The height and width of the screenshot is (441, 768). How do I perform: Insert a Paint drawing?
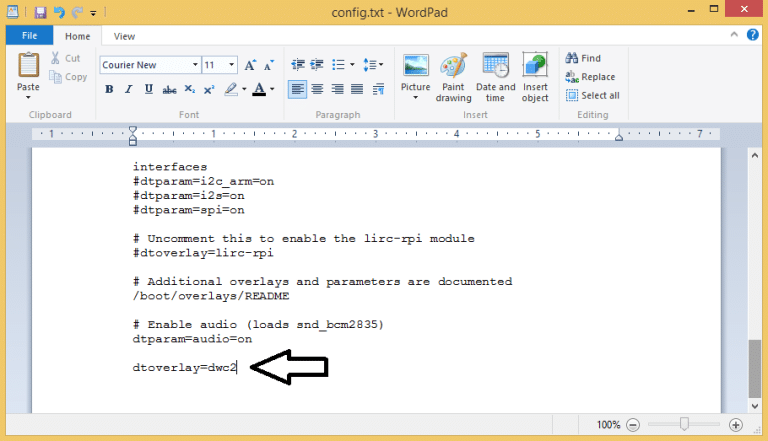[454, 77]
